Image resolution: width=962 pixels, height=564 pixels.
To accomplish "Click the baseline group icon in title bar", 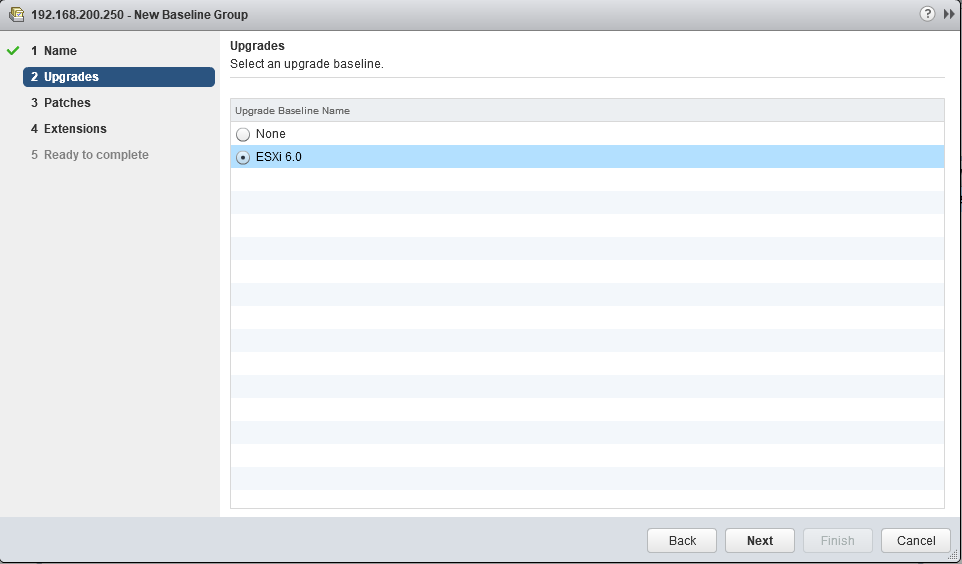I will tap(16, 15).
